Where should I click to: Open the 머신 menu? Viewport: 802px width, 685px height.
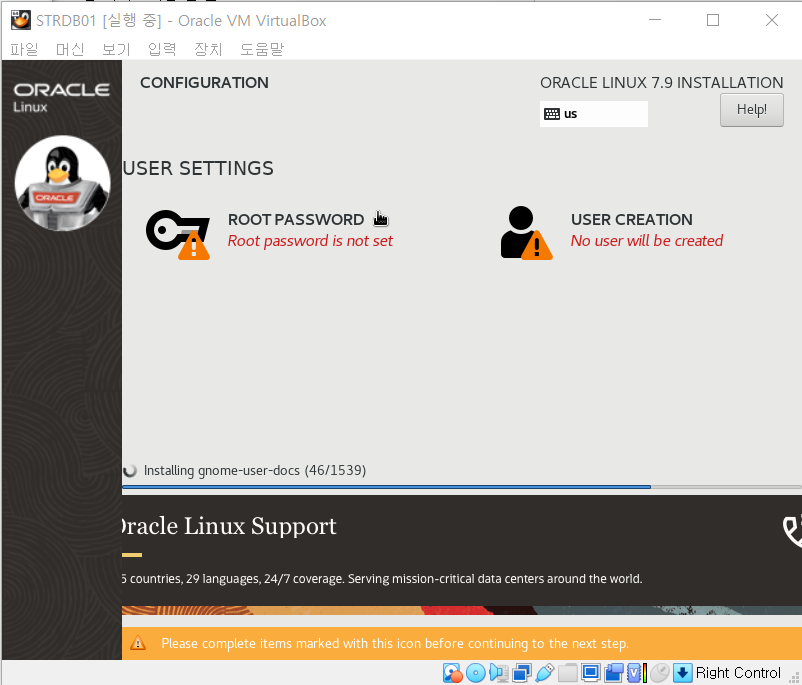70,49
